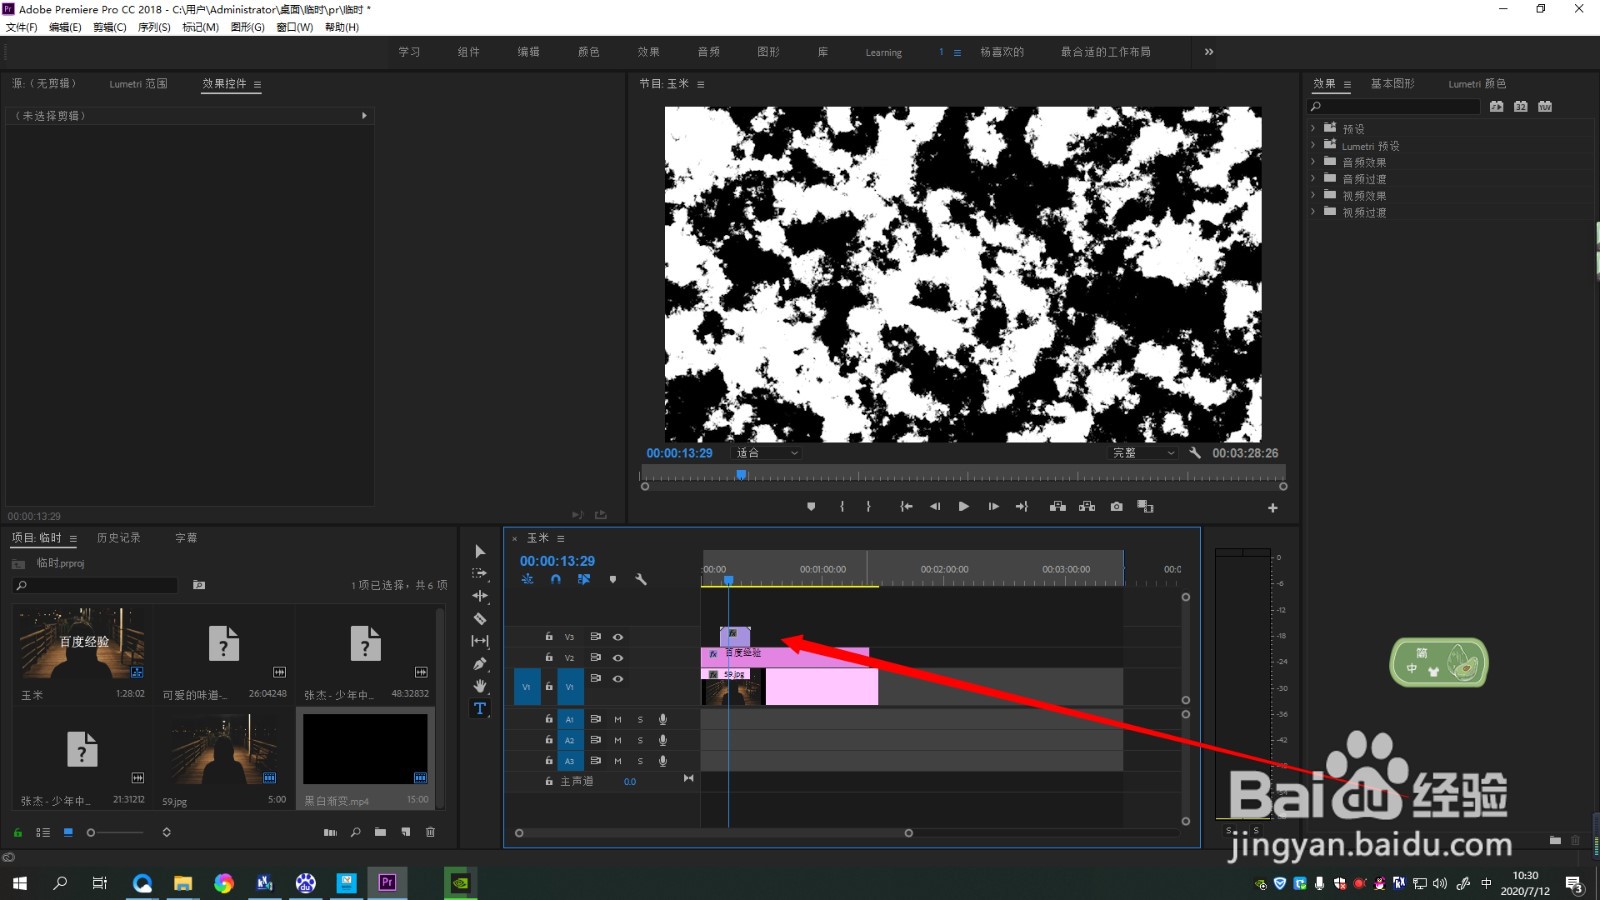This screenshot has height=900, width=1600.
Task: Expand the 音频过渡 folder
Action: (1313, 178)
